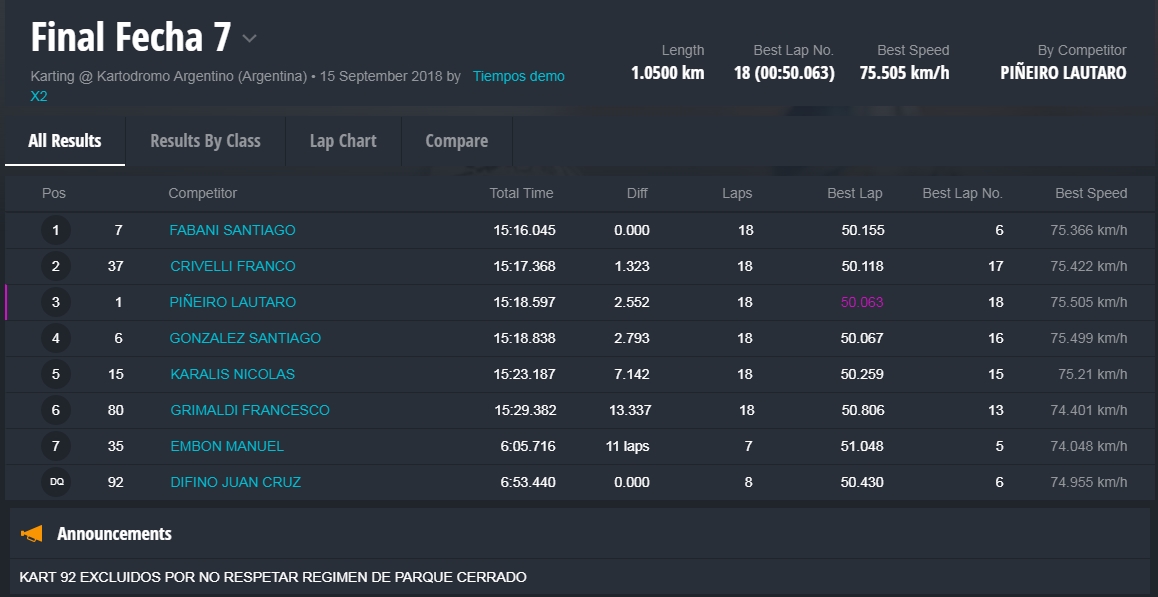
Task: Select the All Results tab
Action: [65, 141]
